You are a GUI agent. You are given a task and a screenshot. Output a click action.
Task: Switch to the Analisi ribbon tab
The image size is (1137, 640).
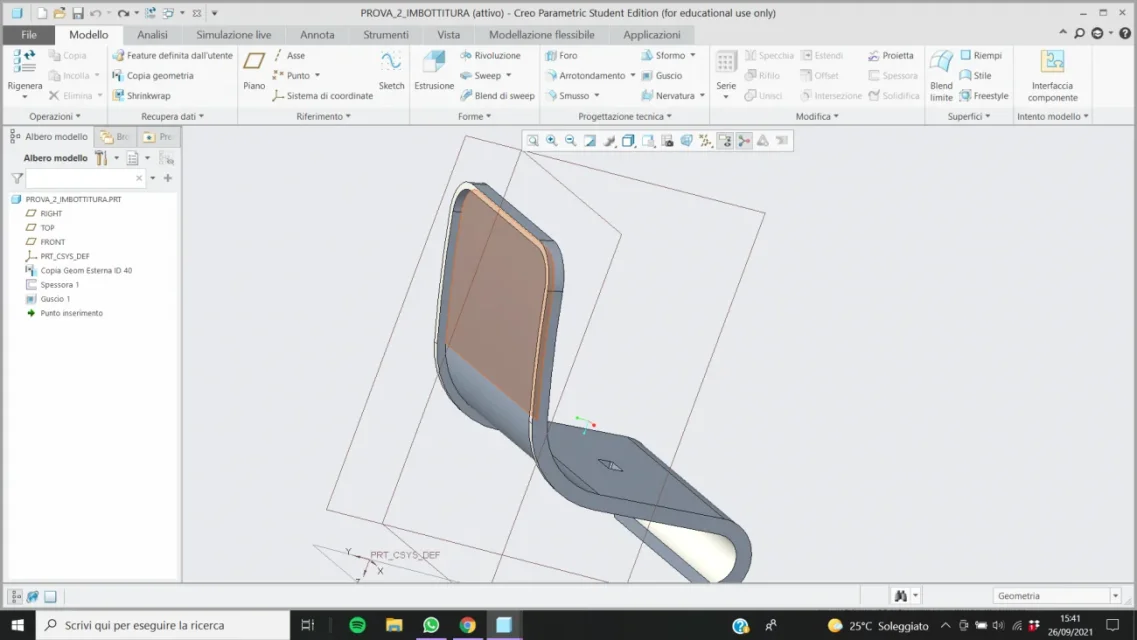[x=152, y=35]
